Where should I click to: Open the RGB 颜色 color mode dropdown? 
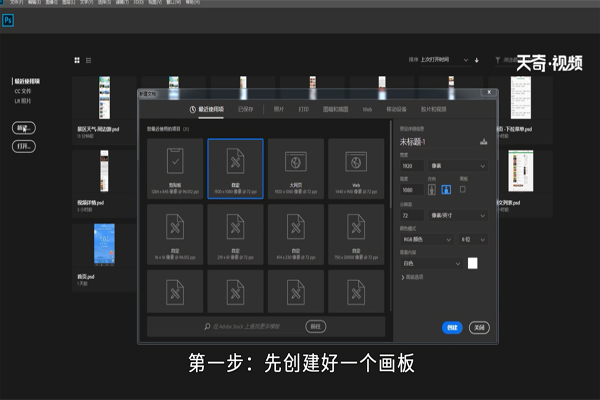tap(427, 240)
